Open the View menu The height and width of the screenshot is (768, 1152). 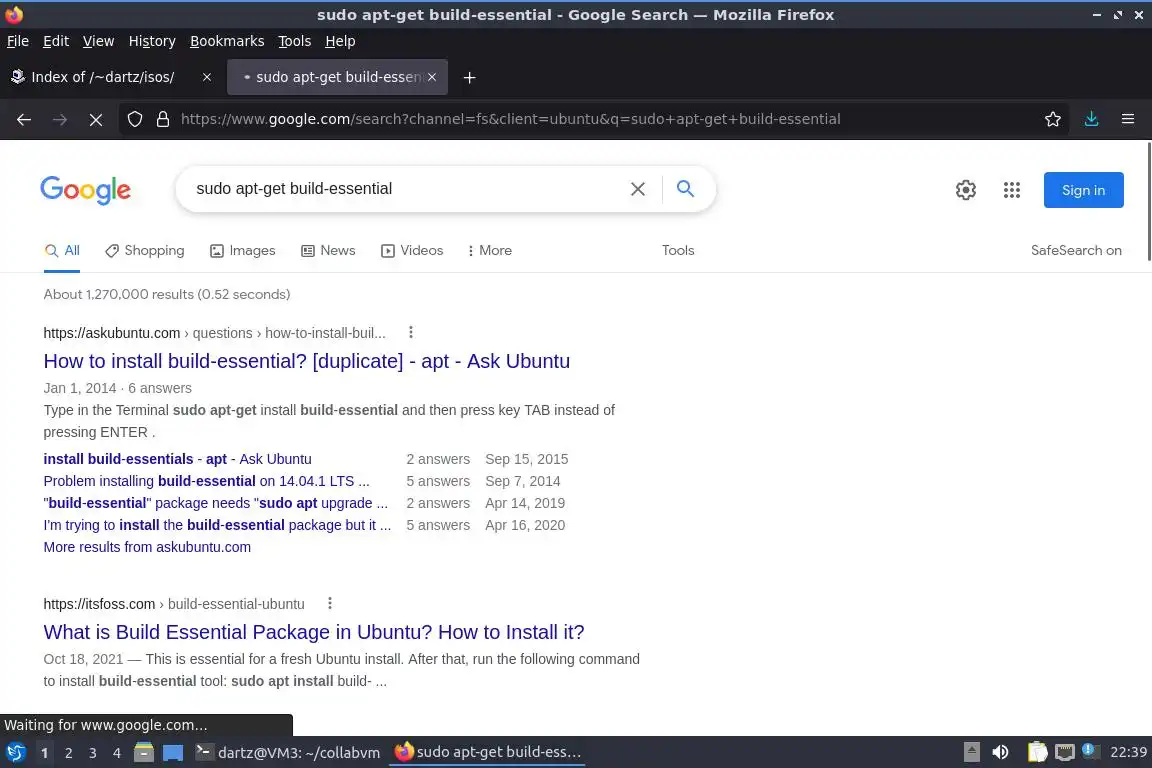pyautogui.click(x=98, y=41)
